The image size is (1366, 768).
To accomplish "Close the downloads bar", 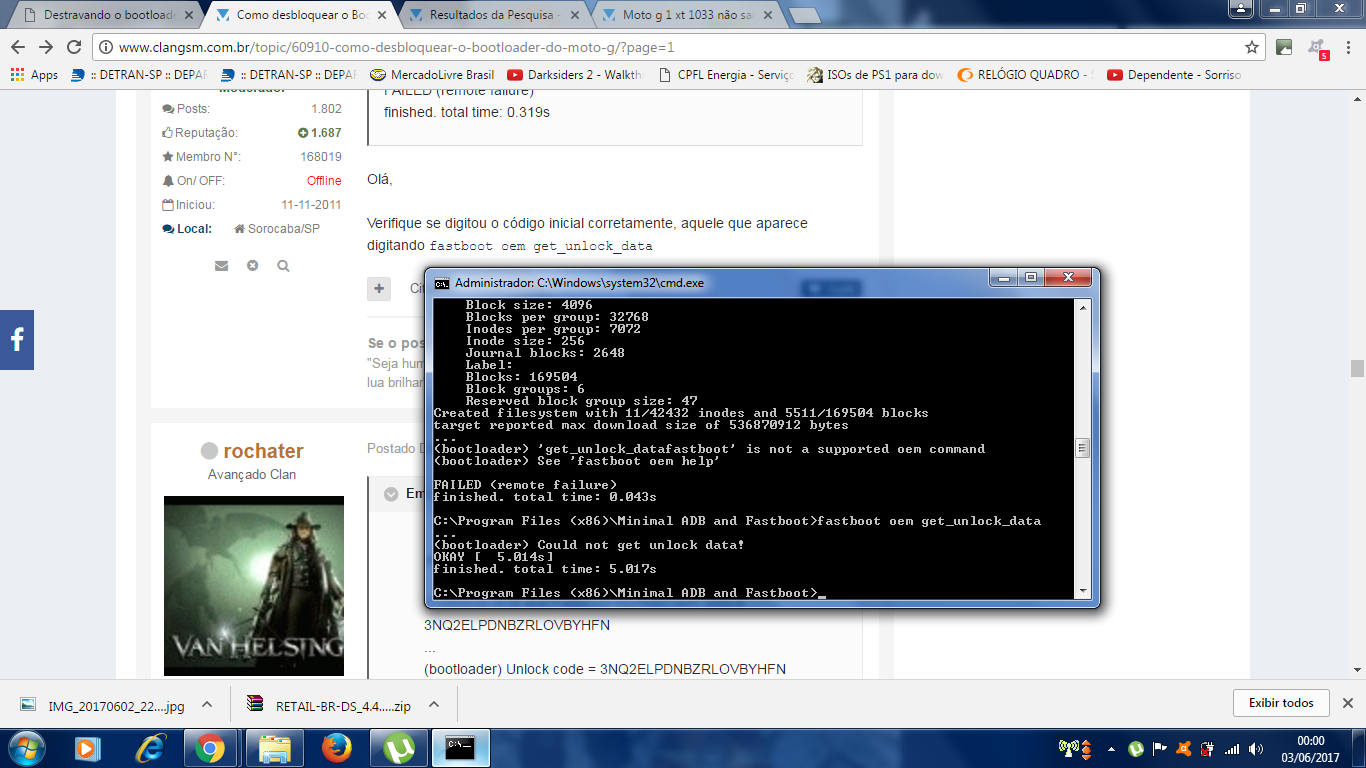I will click(x=1347, y=703).
